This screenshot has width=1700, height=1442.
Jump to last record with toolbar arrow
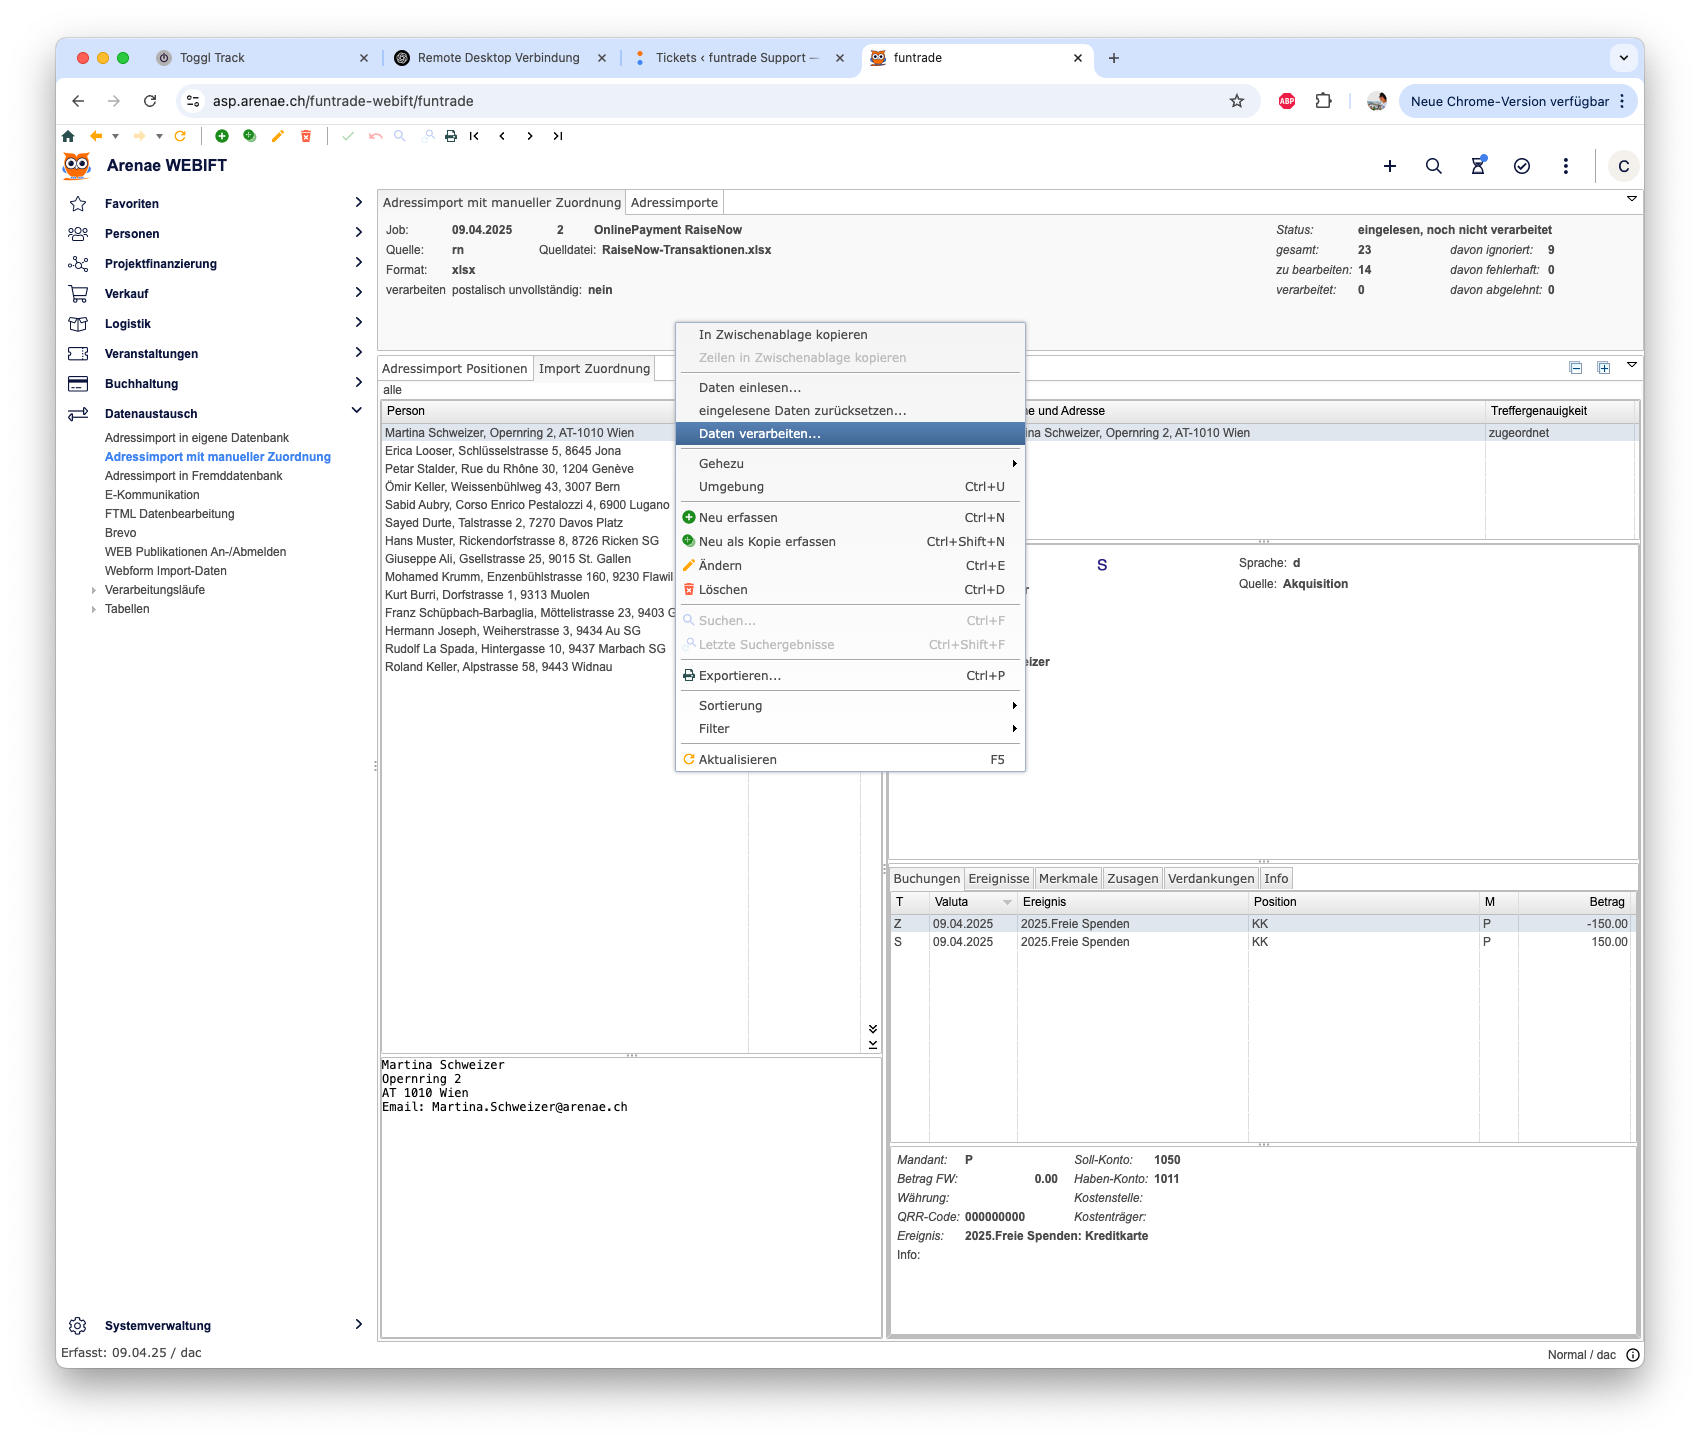[x=558, y=136]
